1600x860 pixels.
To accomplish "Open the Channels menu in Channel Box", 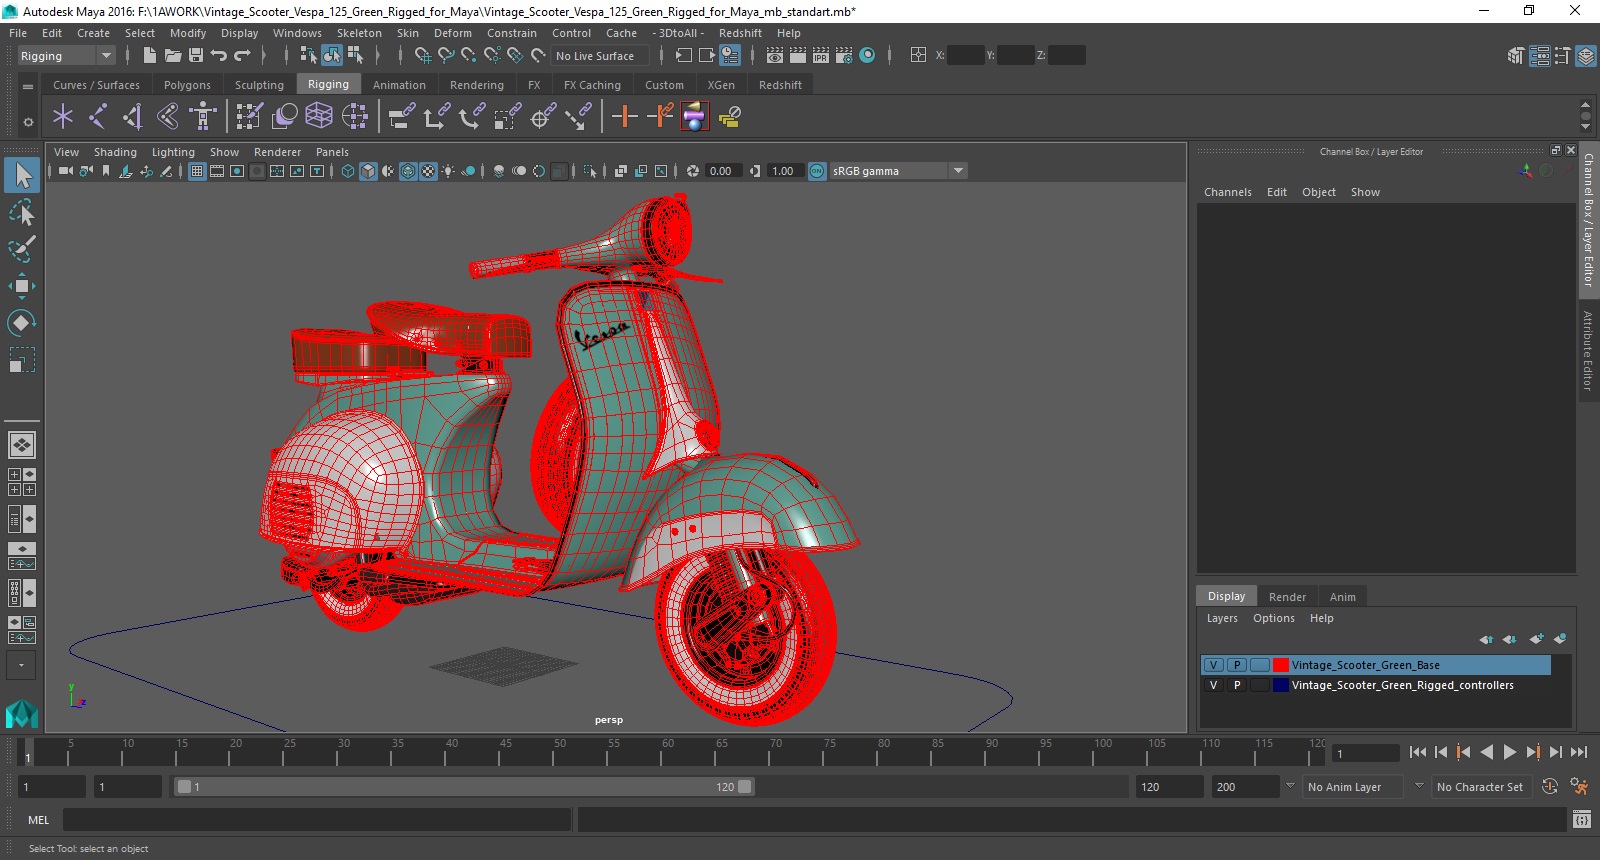I will [x=1227, y=192].
